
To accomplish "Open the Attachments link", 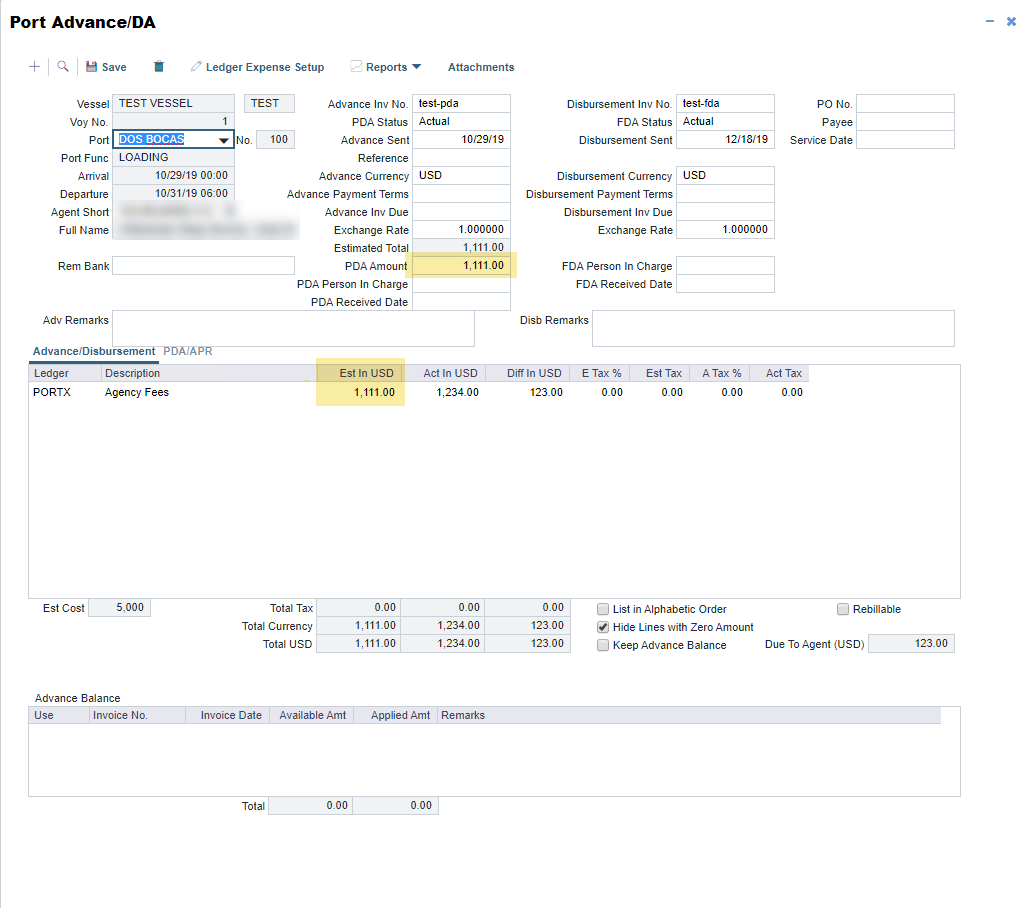I will 481,67.
